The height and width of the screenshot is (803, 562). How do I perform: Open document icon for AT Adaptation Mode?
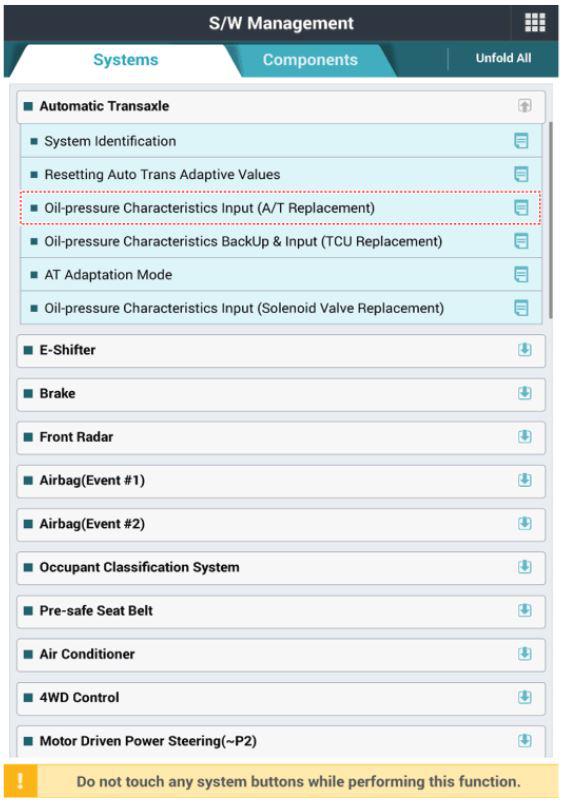[521, 274]
